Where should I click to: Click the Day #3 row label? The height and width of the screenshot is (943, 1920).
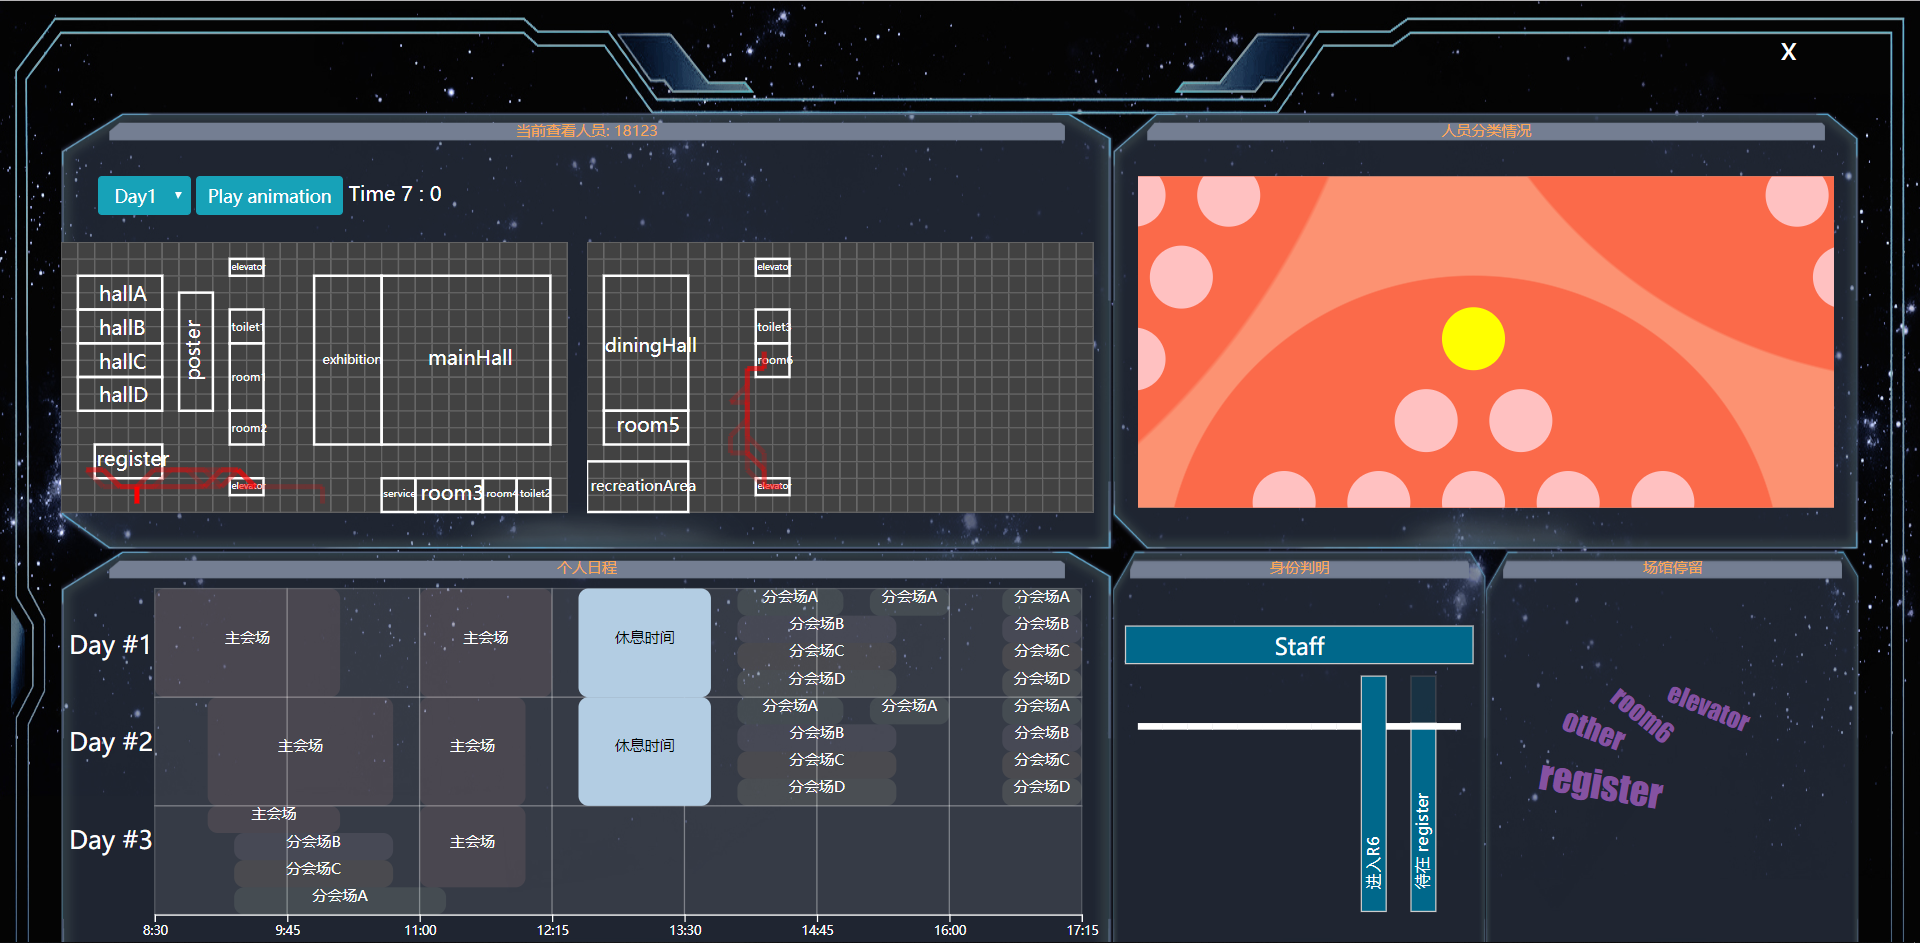pyautogui.click(x=110, y=840)
